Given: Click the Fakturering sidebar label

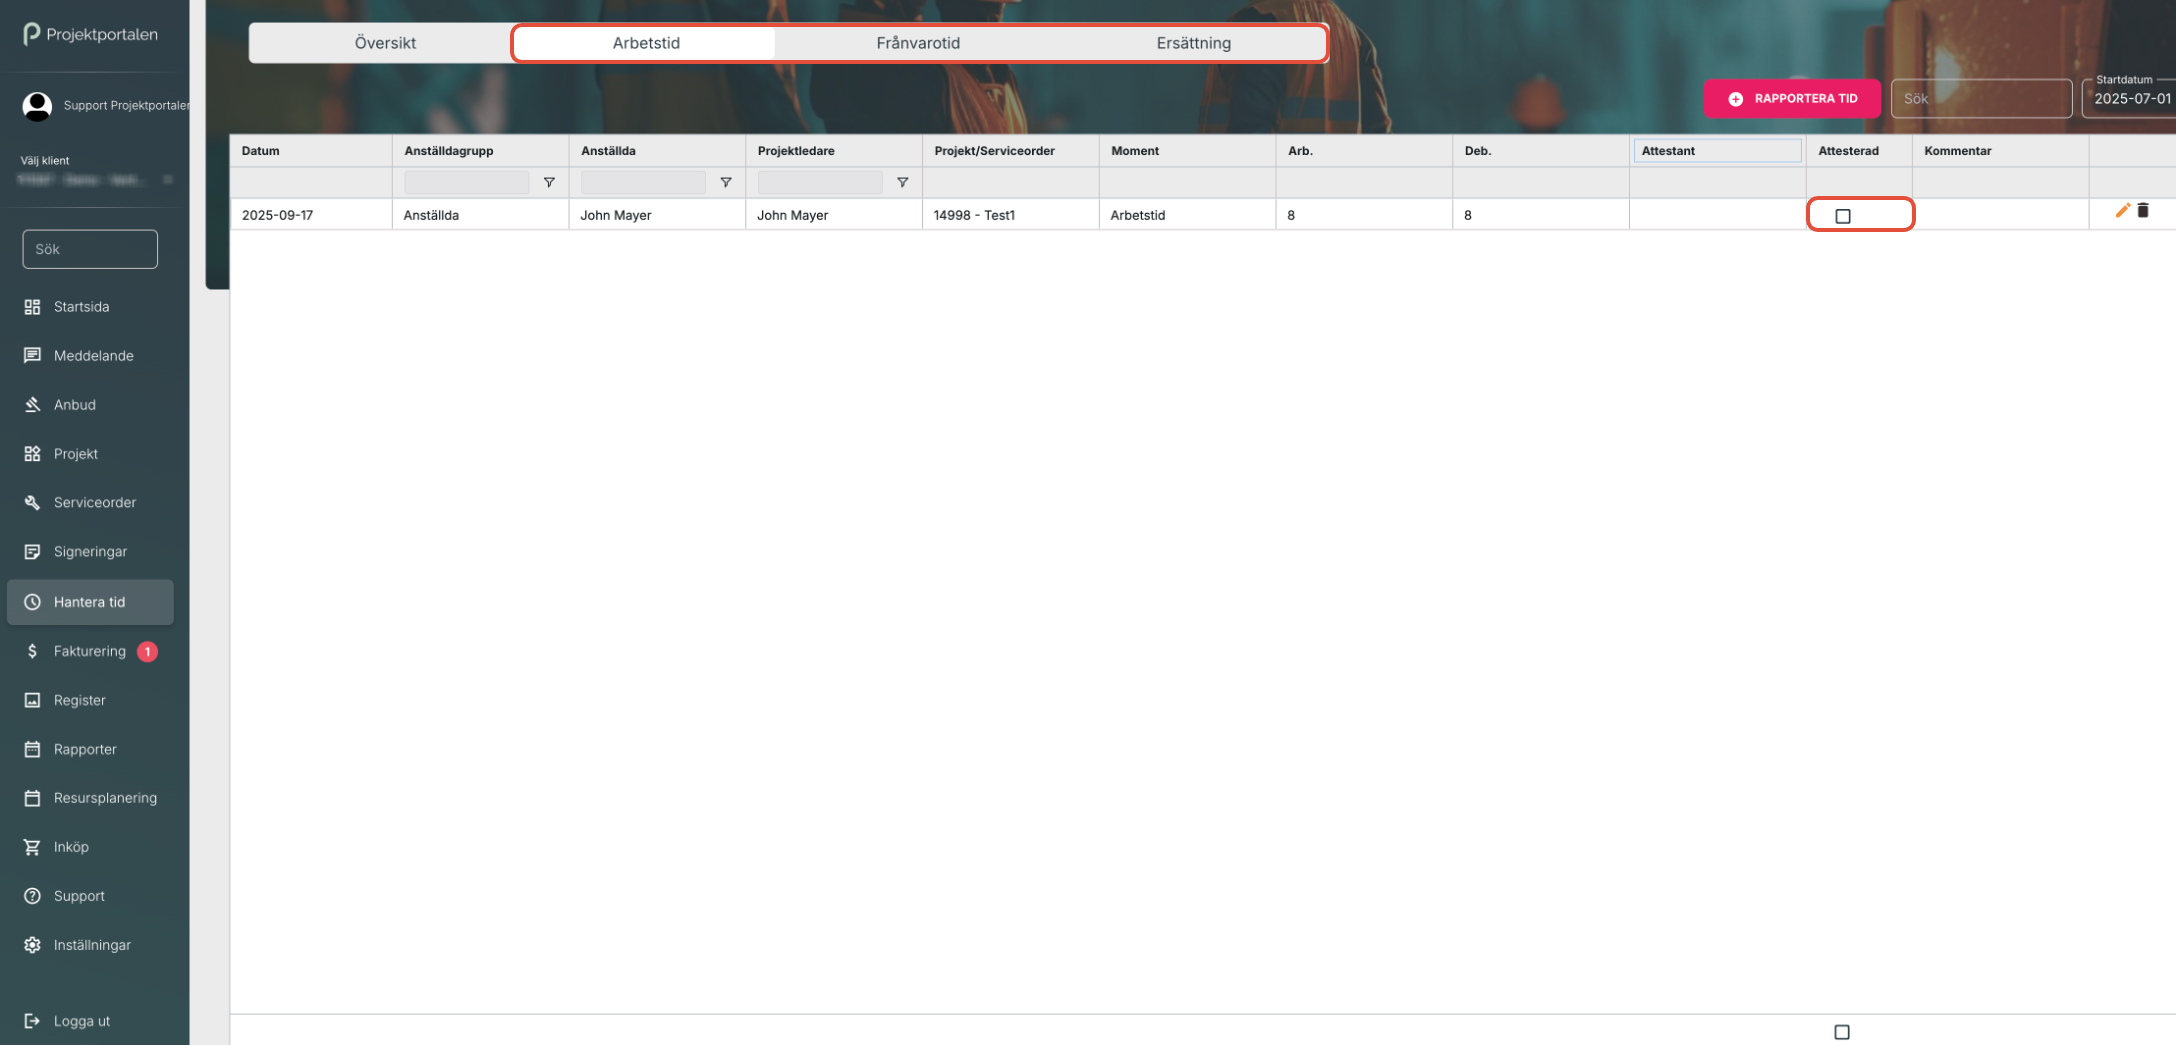Looking at the screenshot, I should (90, 651).
